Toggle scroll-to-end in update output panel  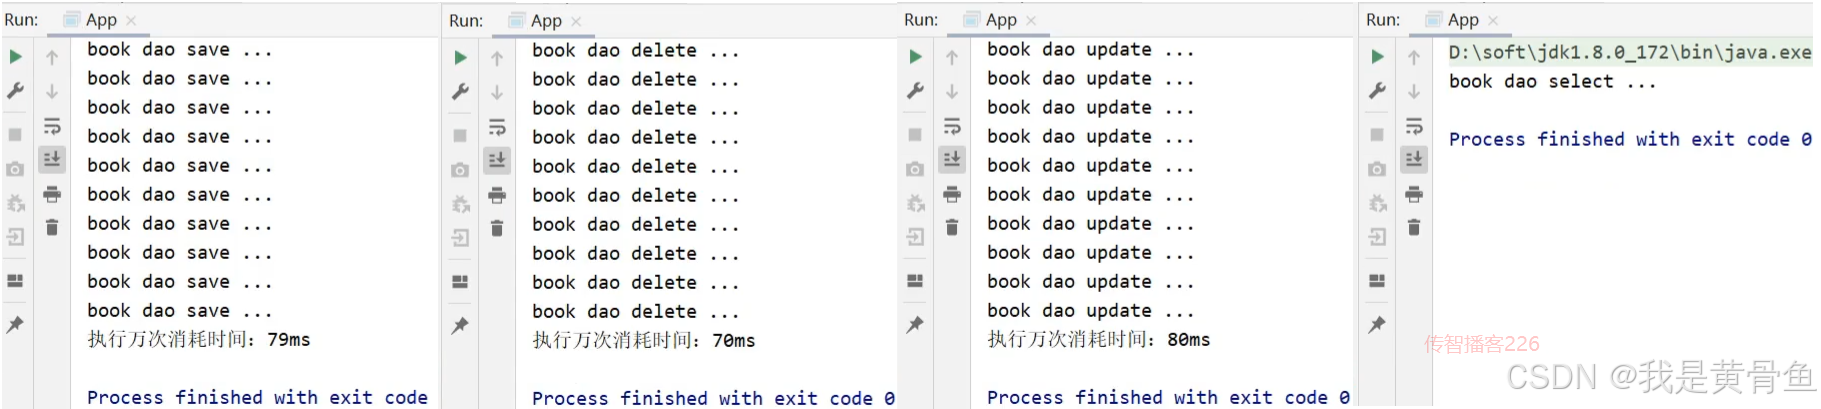coord(952,158)
